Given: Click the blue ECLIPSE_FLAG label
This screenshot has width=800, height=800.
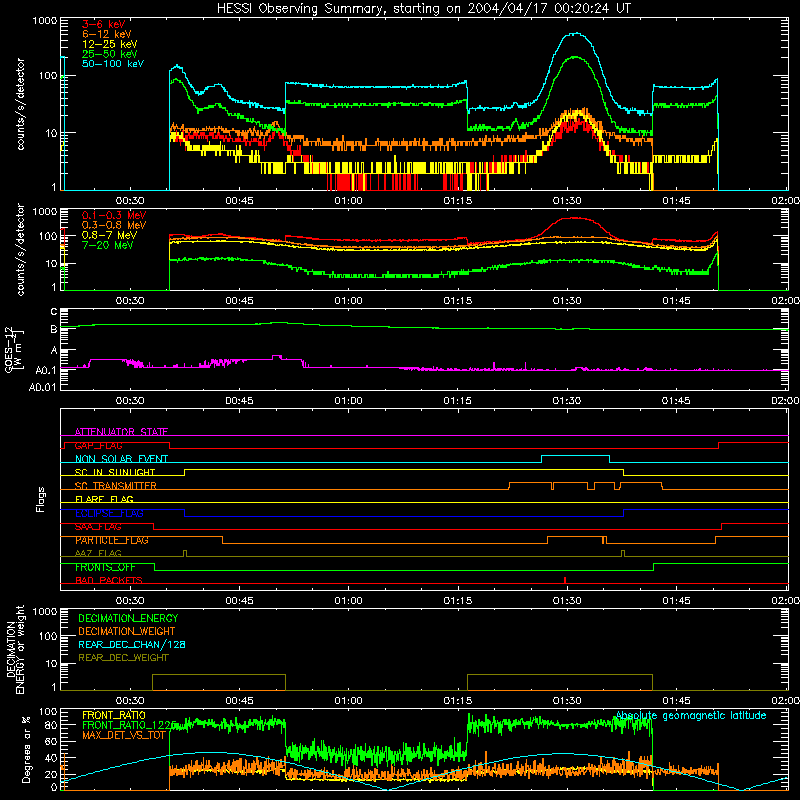Looking at the screenshot, I should (x=109, y=513).
